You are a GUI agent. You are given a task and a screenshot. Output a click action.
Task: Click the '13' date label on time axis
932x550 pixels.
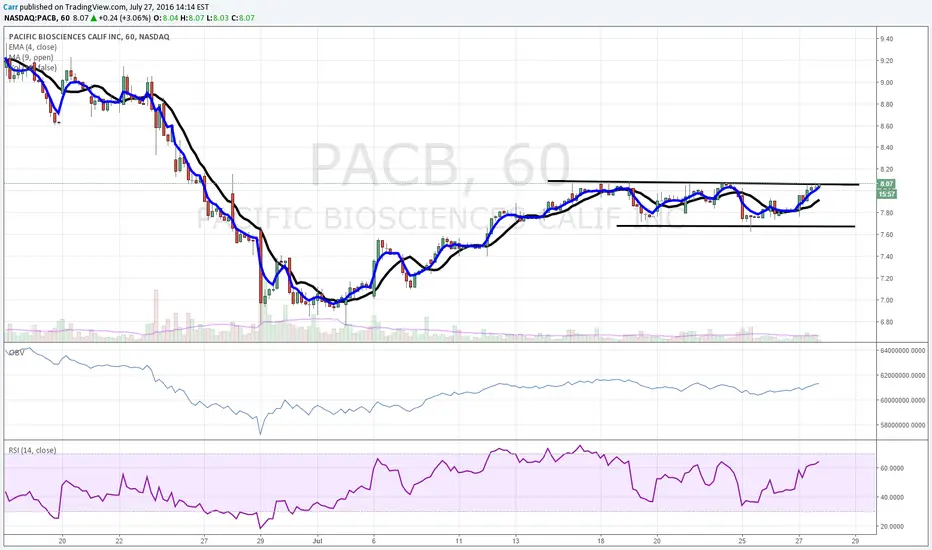coord(515,541)
